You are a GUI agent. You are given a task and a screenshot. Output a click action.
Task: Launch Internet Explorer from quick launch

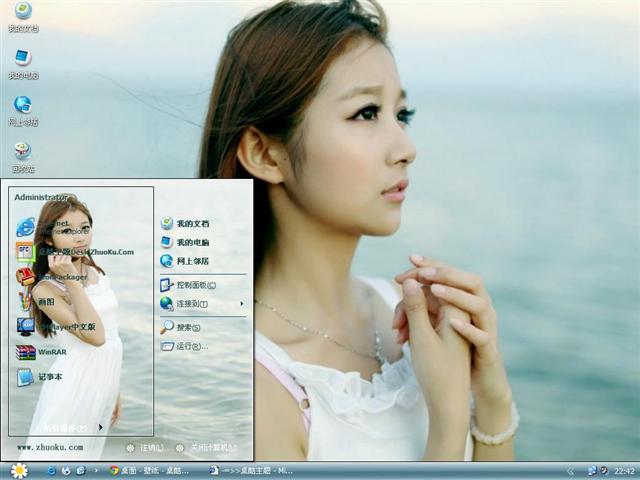(51, 471)
